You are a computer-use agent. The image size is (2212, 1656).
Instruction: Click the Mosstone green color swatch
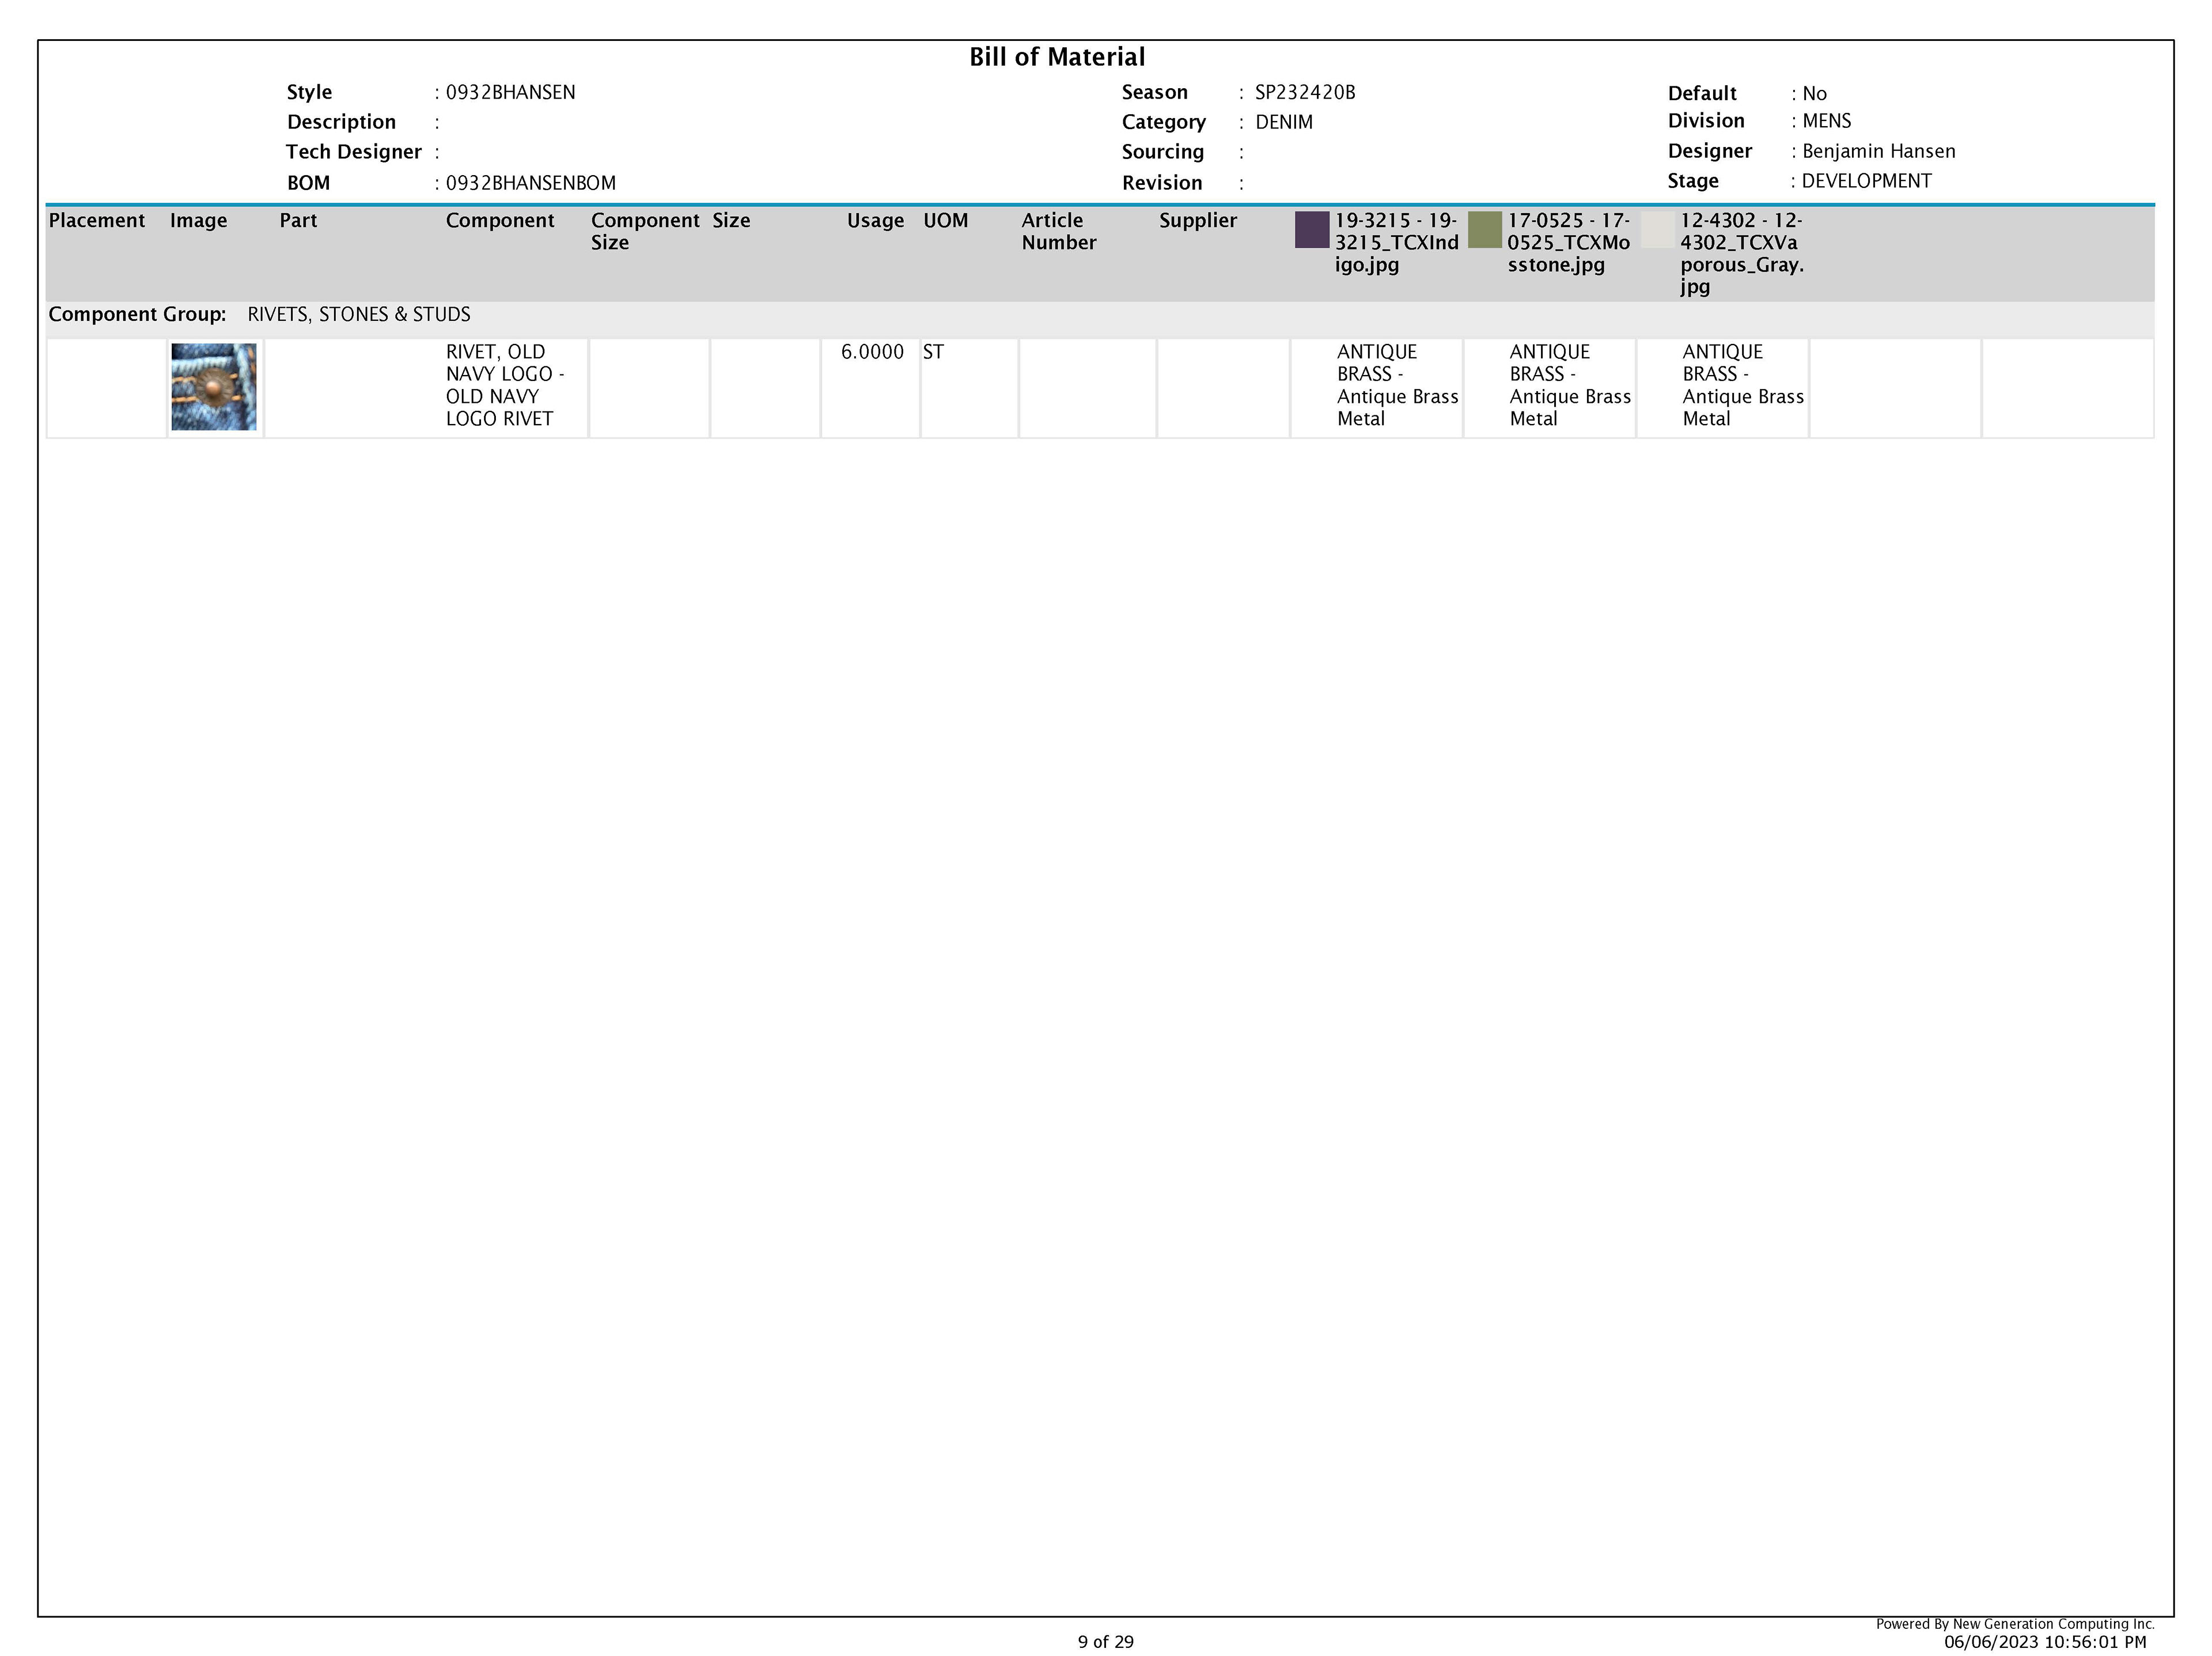coord(1484,230)
